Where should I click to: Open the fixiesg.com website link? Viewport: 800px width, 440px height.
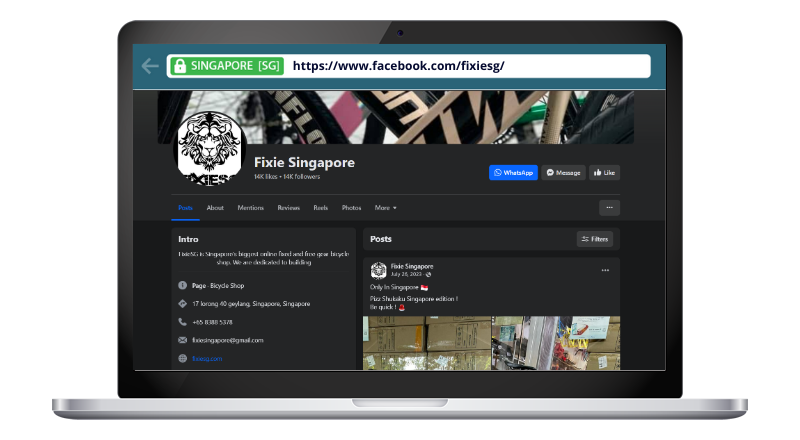tap(207, 358)
